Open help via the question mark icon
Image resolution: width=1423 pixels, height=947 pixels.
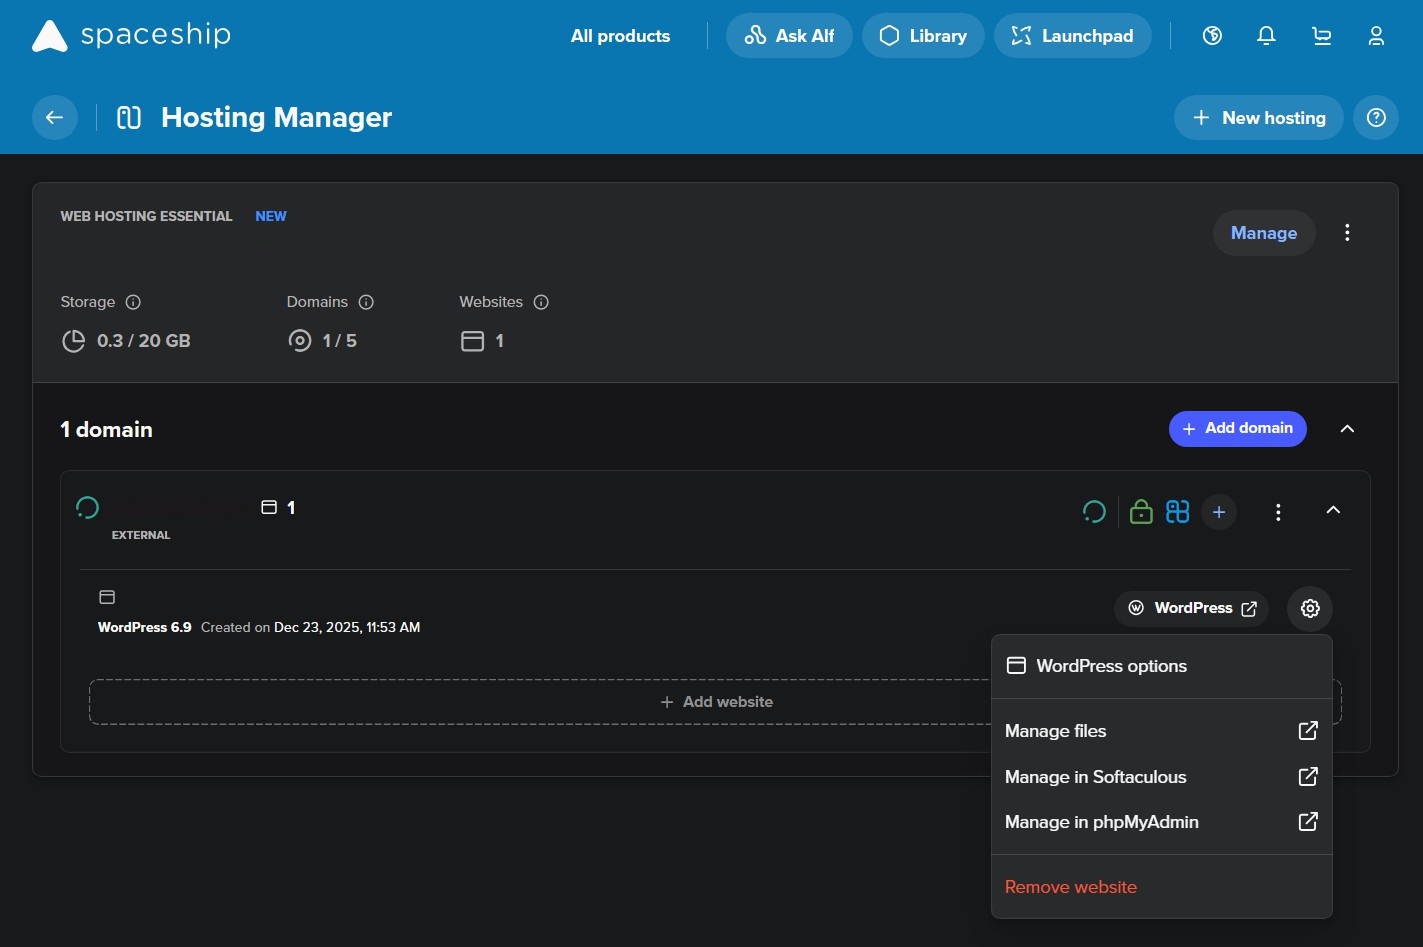[1376, 117]
